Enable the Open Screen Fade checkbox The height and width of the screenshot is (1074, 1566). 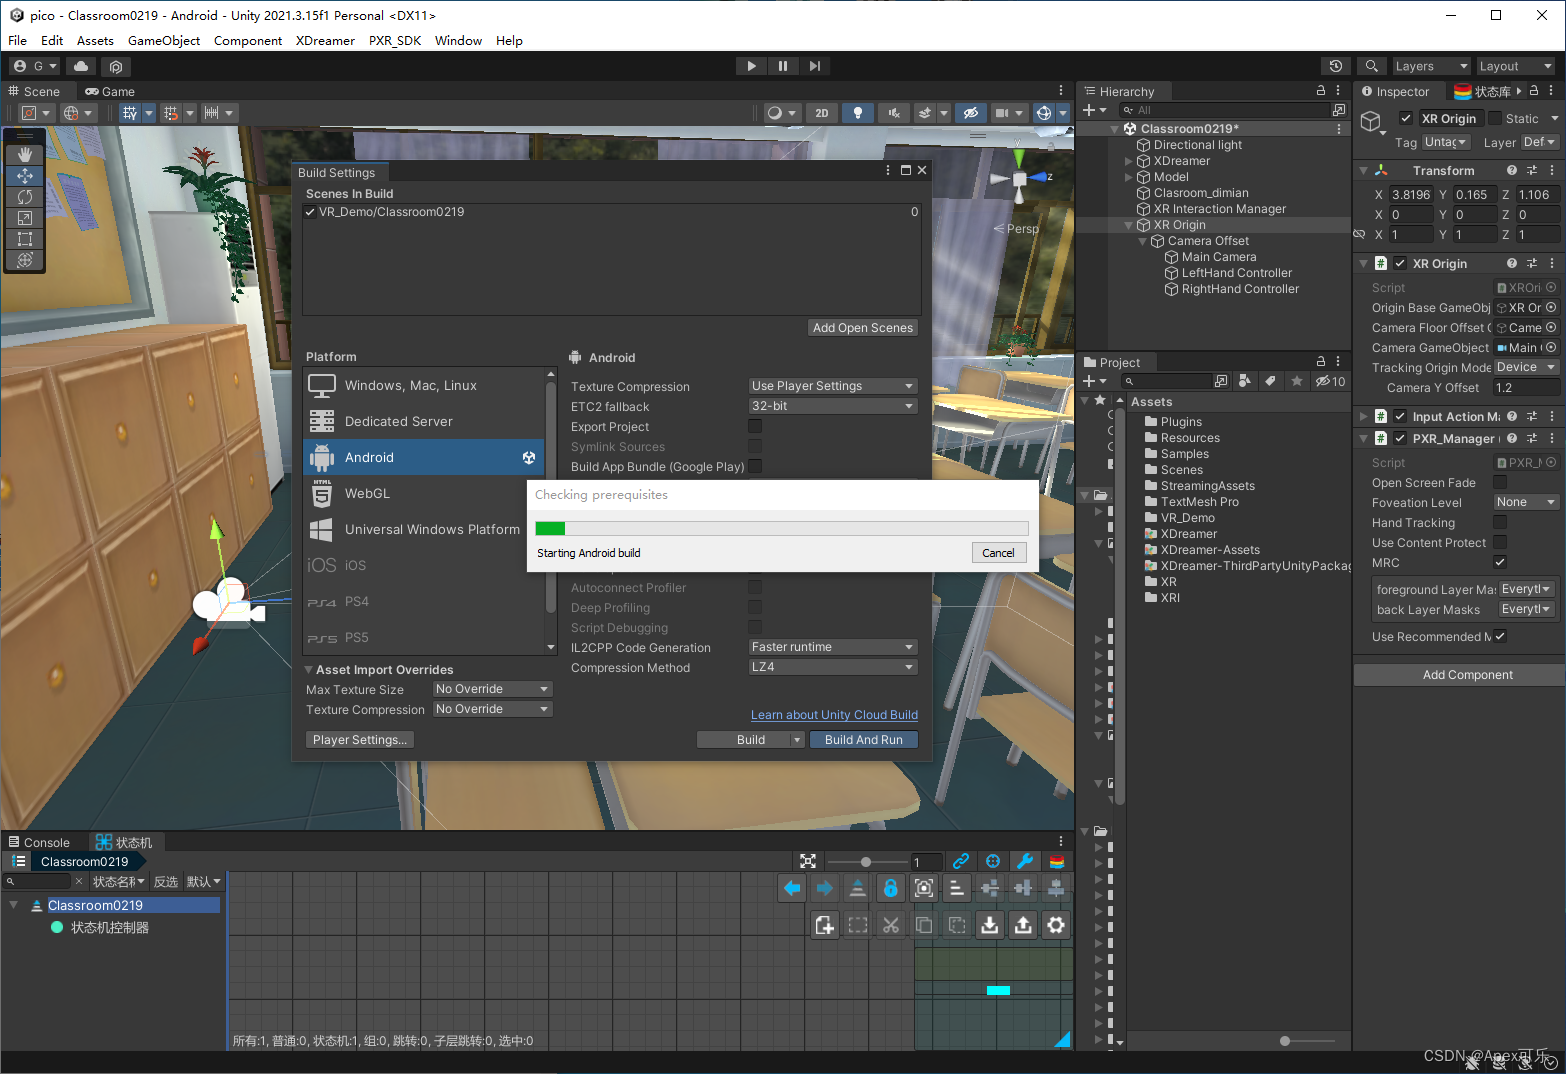pyautogui.click(x=1500, y=482)
